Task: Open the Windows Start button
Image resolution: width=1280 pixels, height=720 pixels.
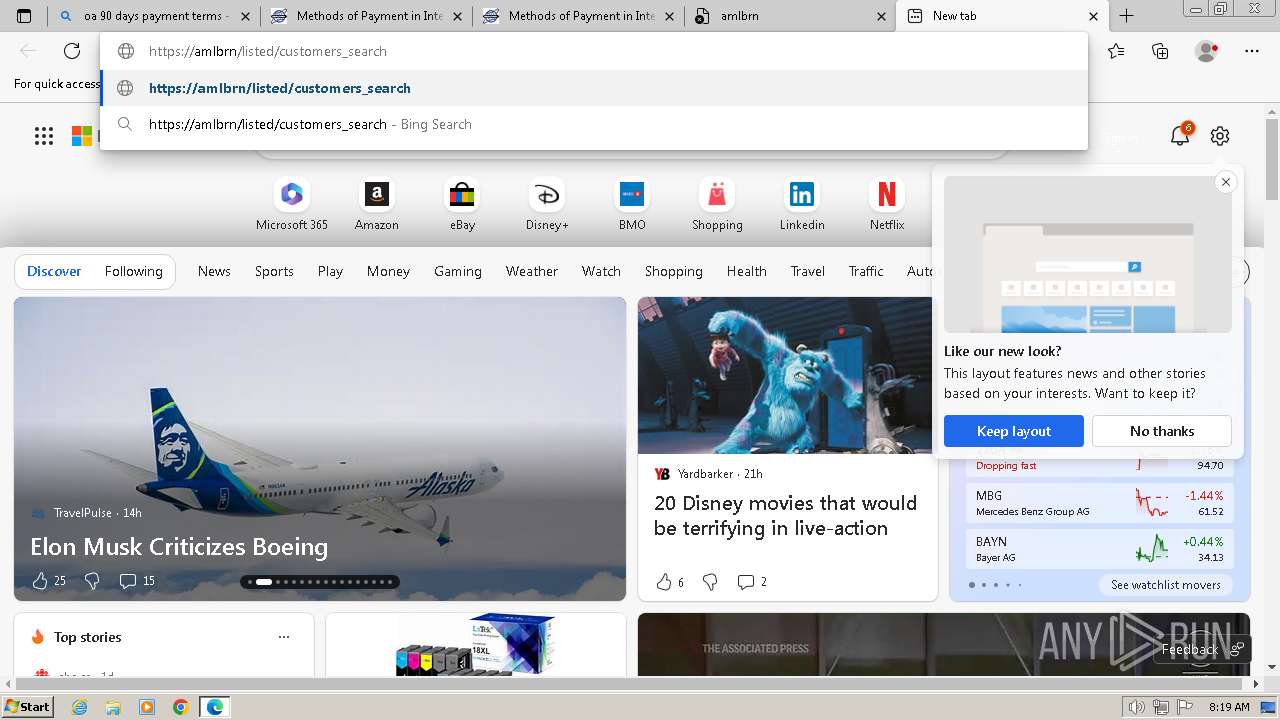Action: click(x=28, y=706)
